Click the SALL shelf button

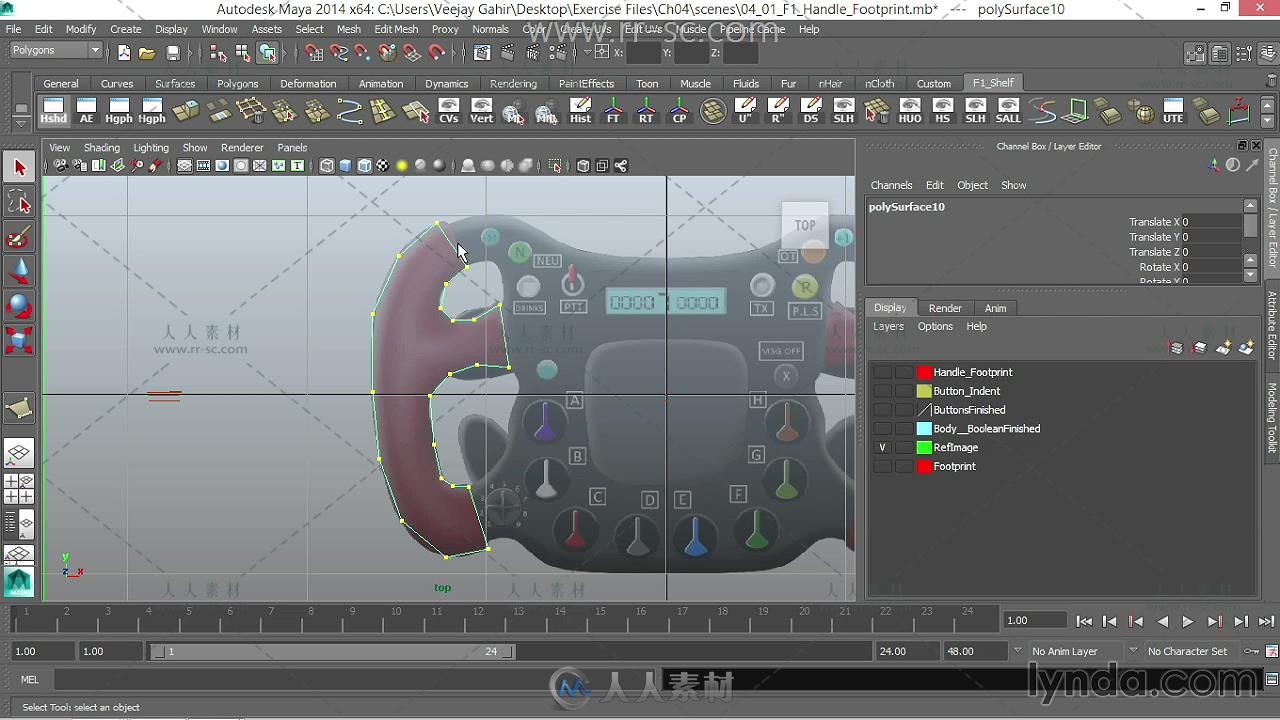pos(1008,111)
